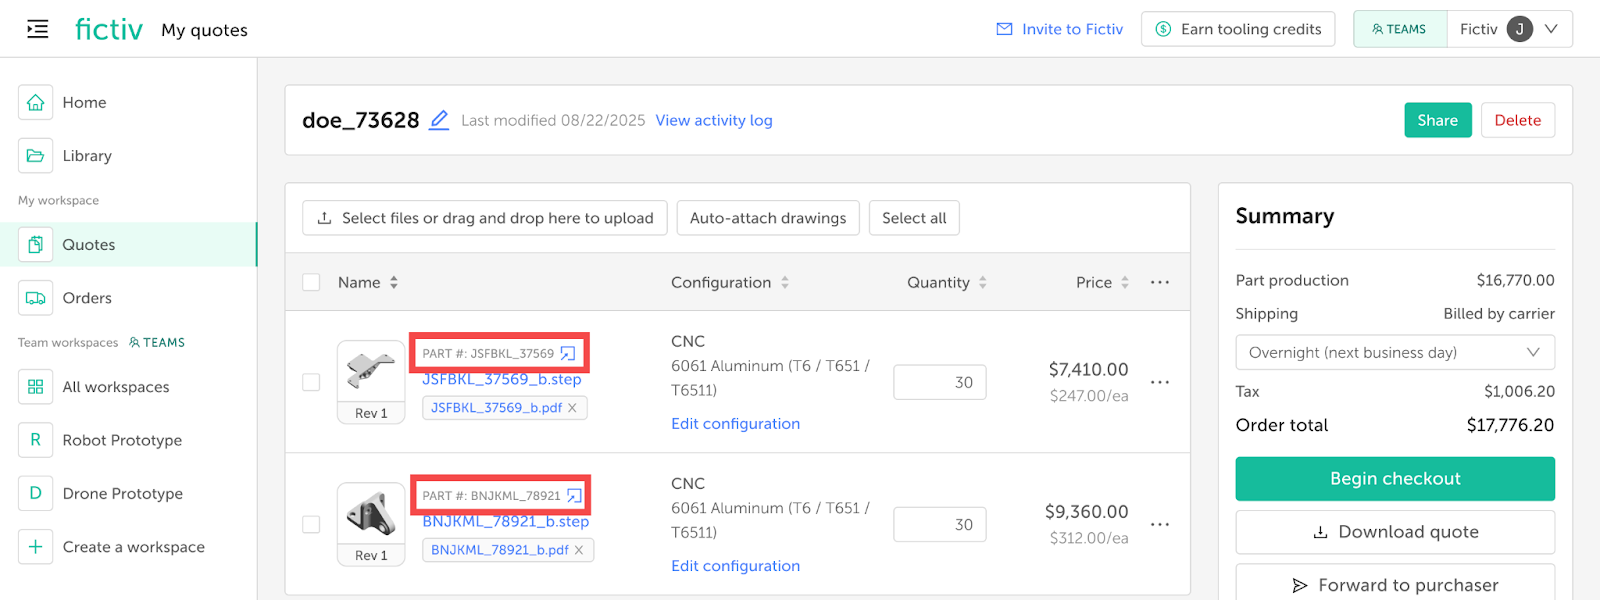Click the dollar icon in Earn tooling credits
This screenshot has height=600, width=1600.
[1163, 29]
